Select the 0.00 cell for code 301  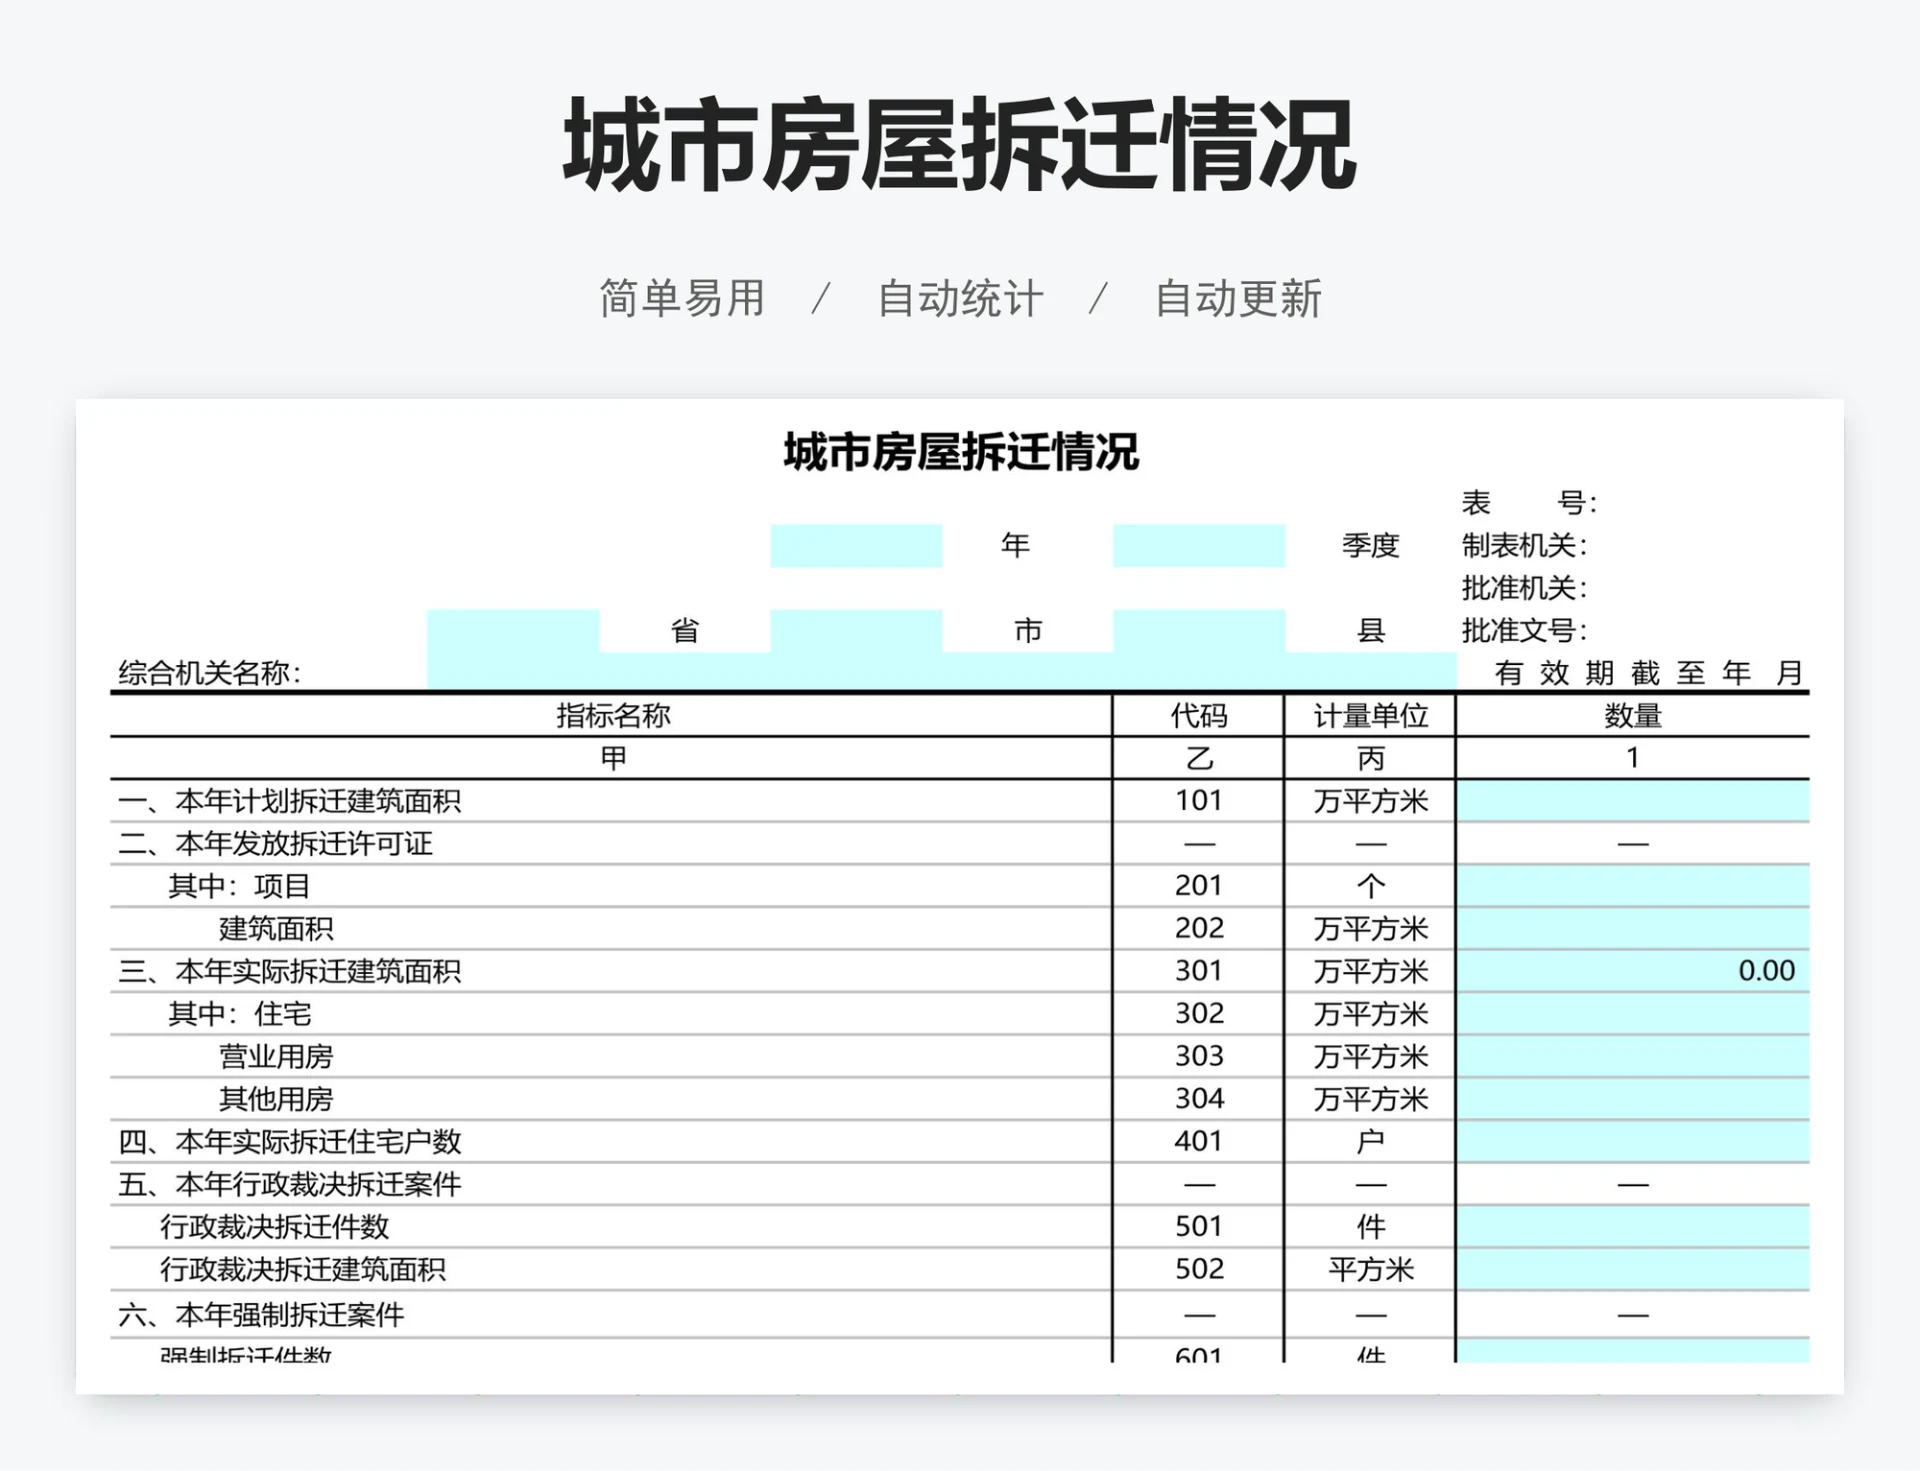click(x=1632, y=971)
